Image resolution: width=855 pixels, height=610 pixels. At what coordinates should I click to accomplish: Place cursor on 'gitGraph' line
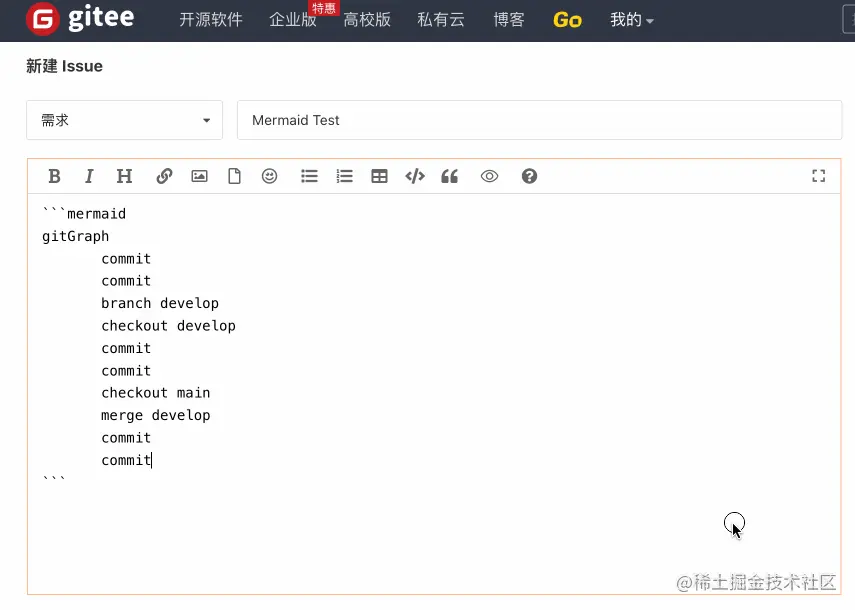point(75,236)
